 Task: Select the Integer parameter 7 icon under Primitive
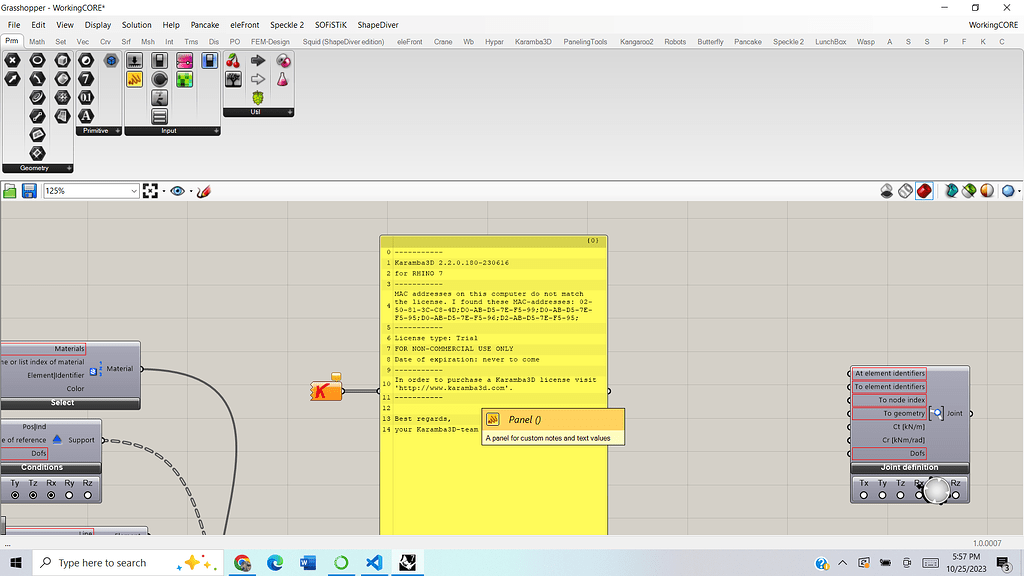tap(85, 79)
